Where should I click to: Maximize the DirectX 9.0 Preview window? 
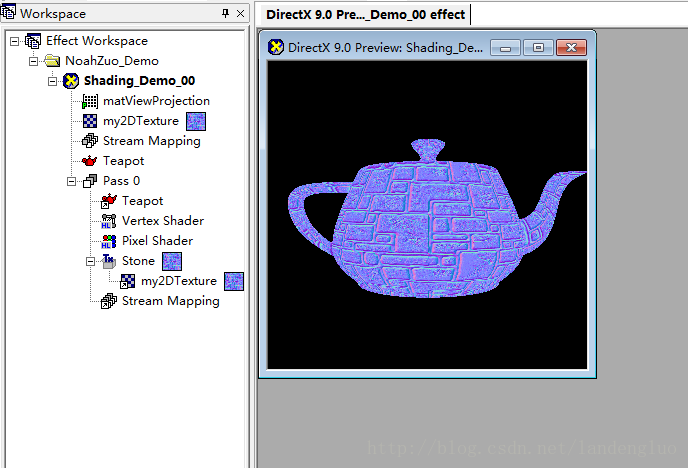(x=538, y=47)
